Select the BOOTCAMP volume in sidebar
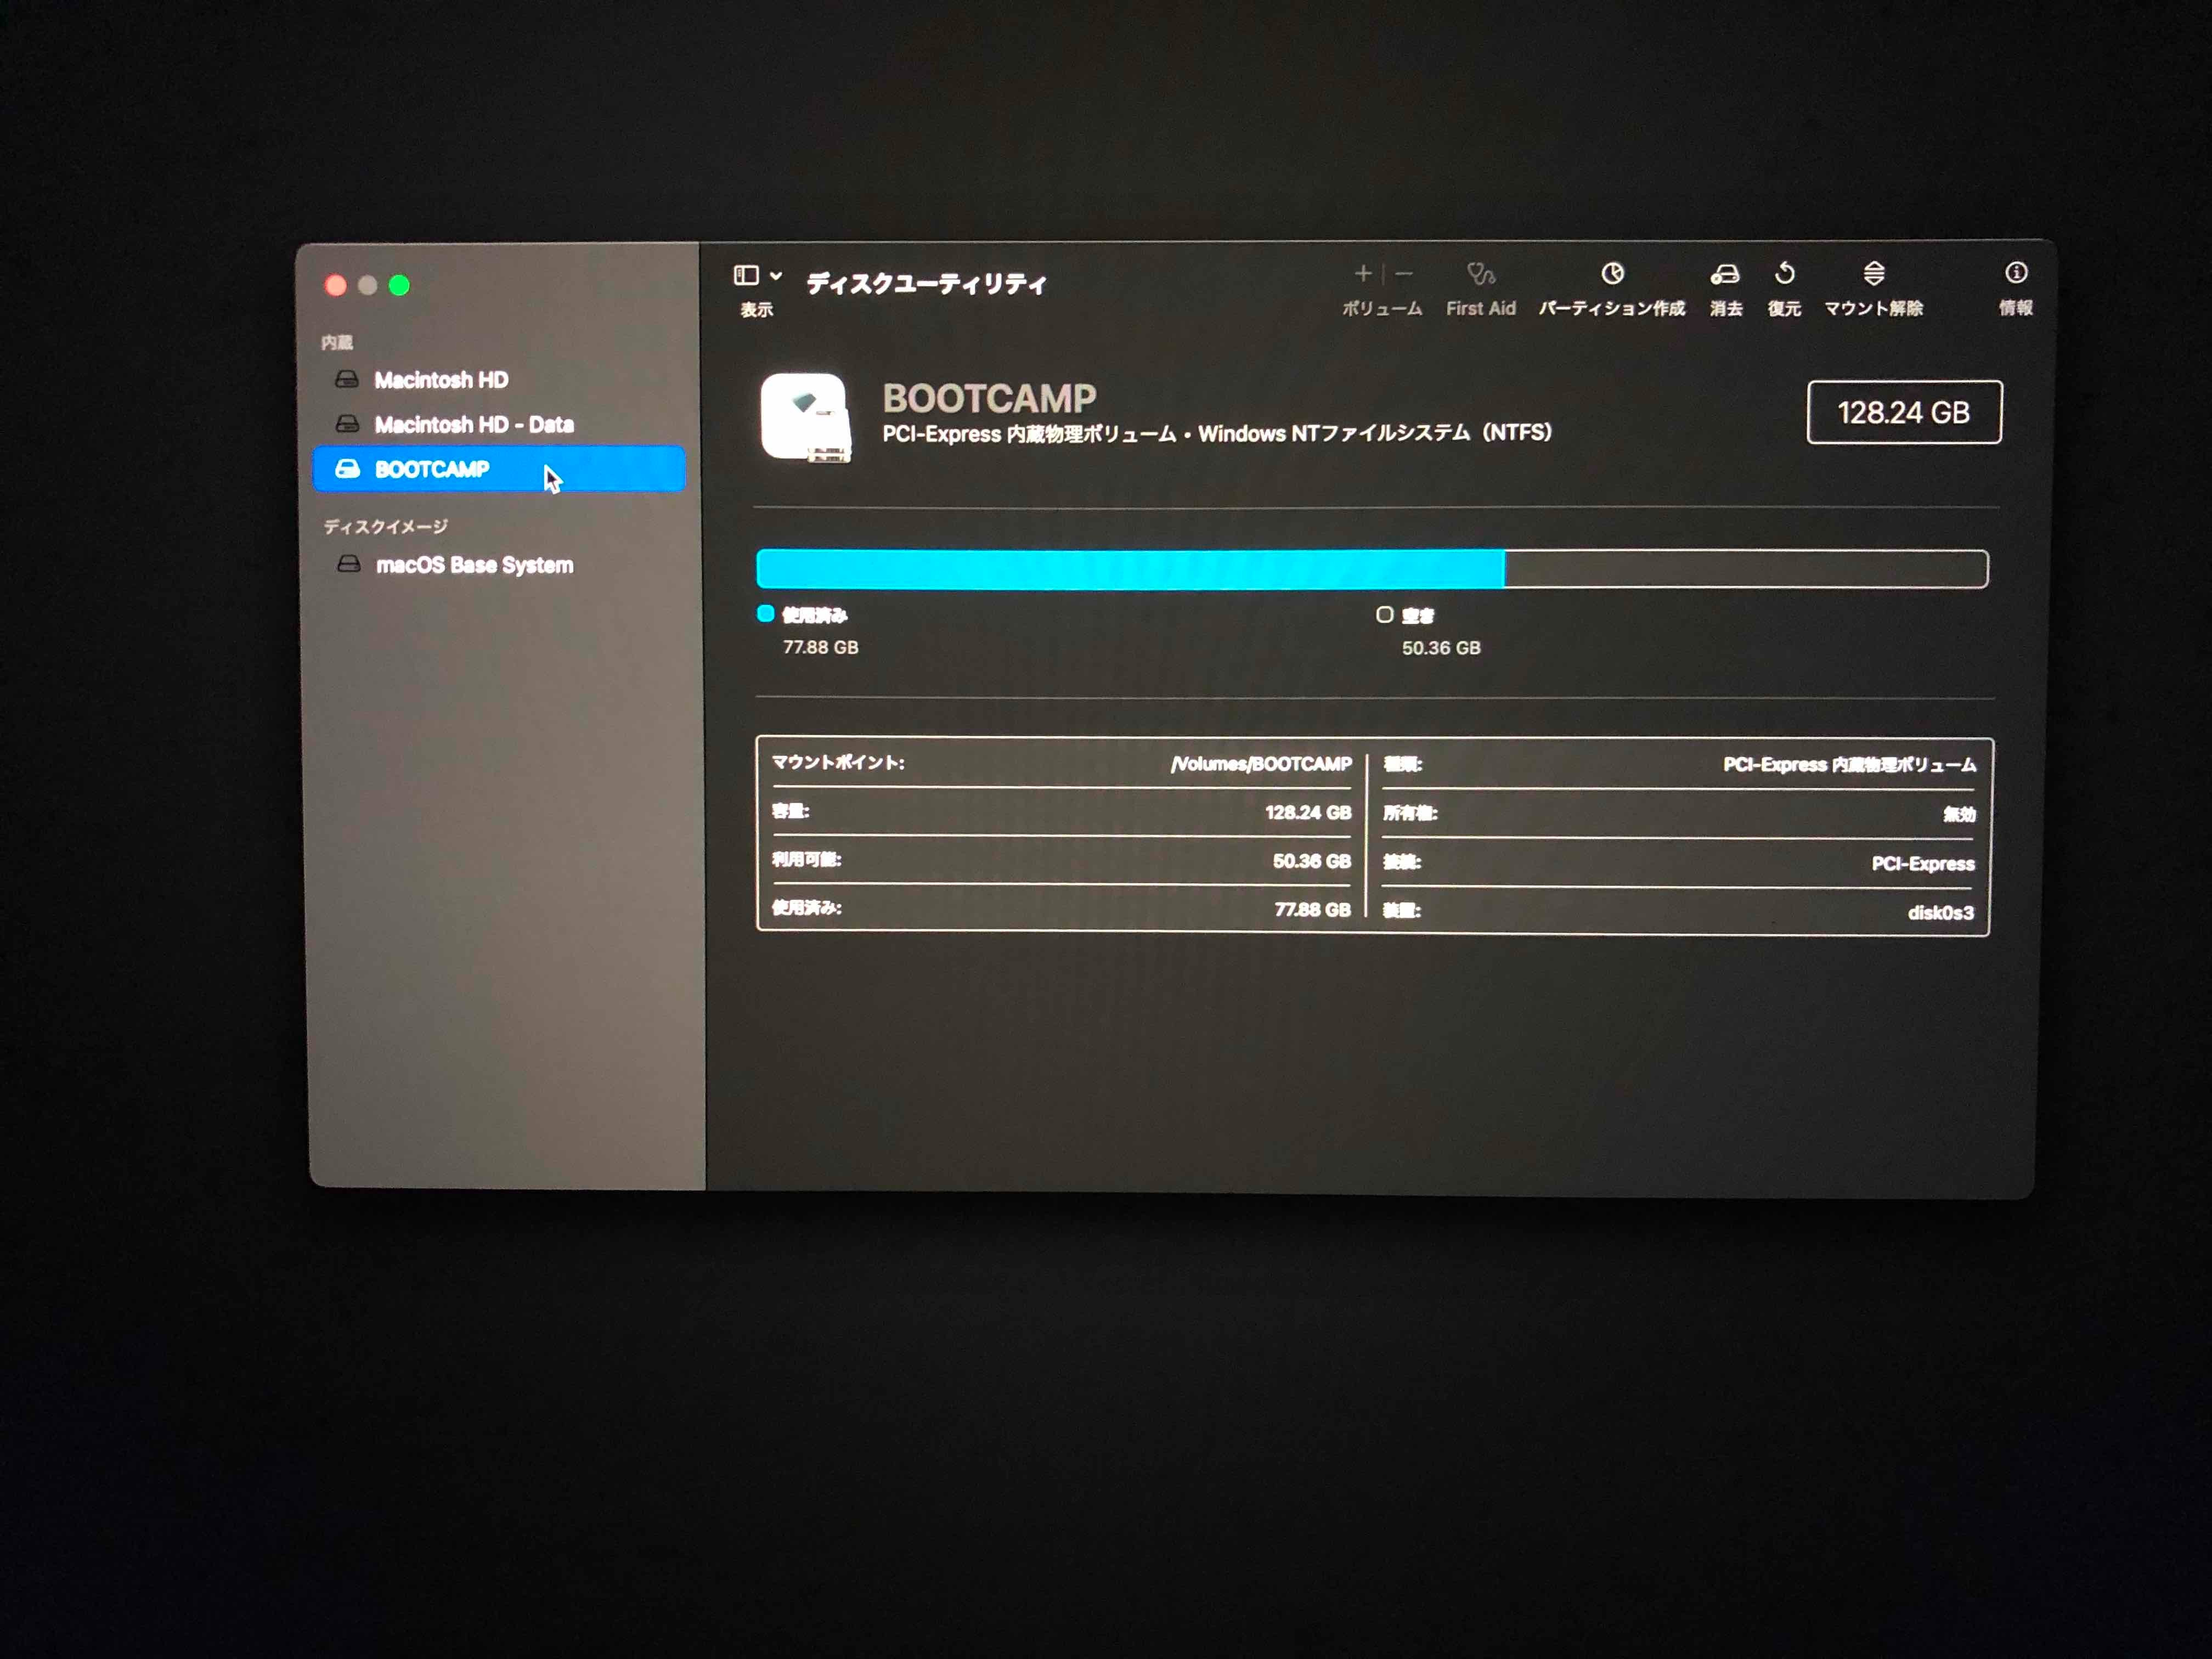Image resolution: width=2212 pixels, height=1659 pixels. pyautogui.click(x=432, y=469)
